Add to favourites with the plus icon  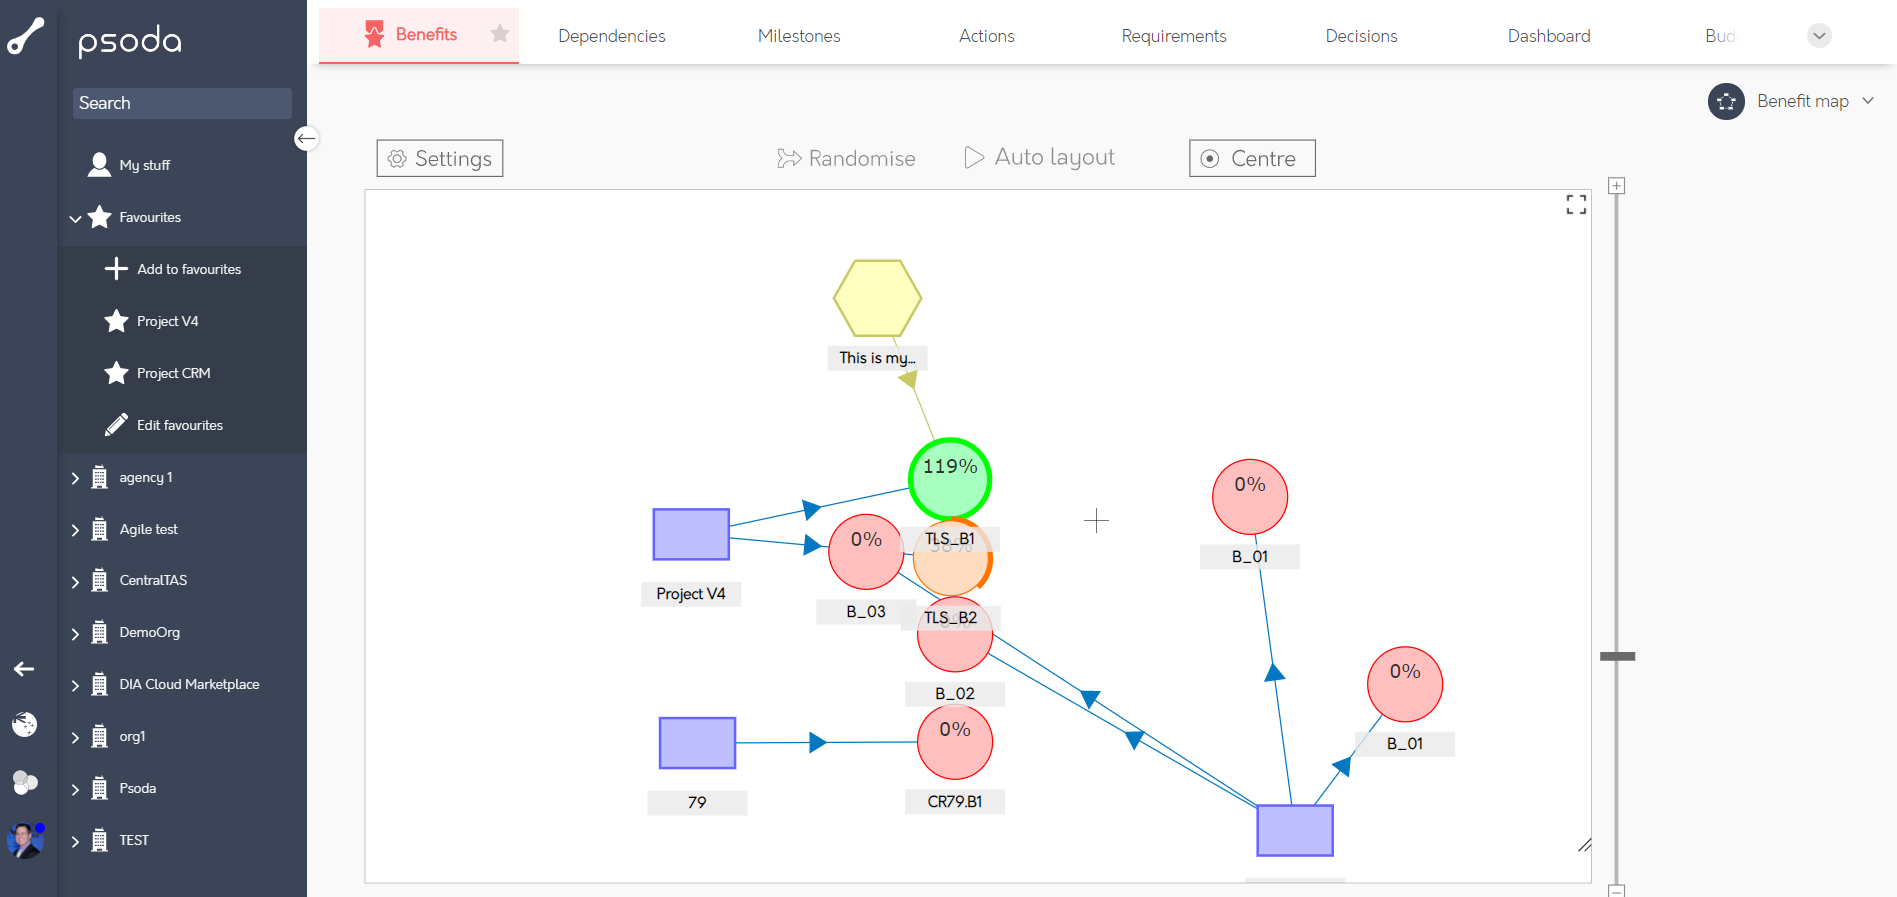point(117,269)
